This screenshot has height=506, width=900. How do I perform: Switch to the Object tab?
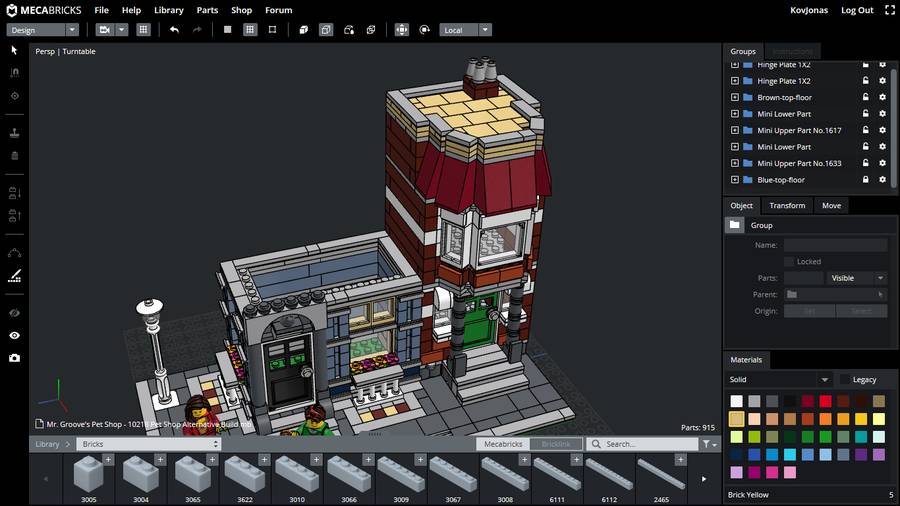click(742, 205)
